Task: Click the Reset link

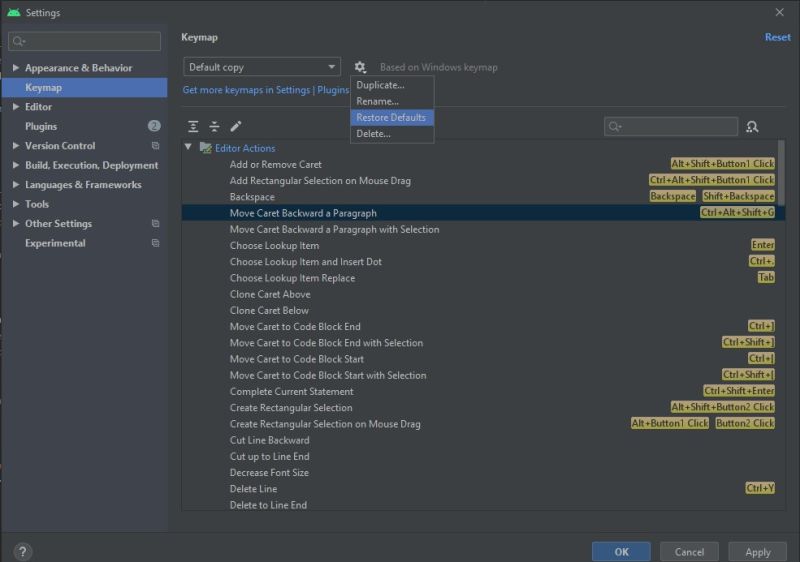Action: point(778,37)
